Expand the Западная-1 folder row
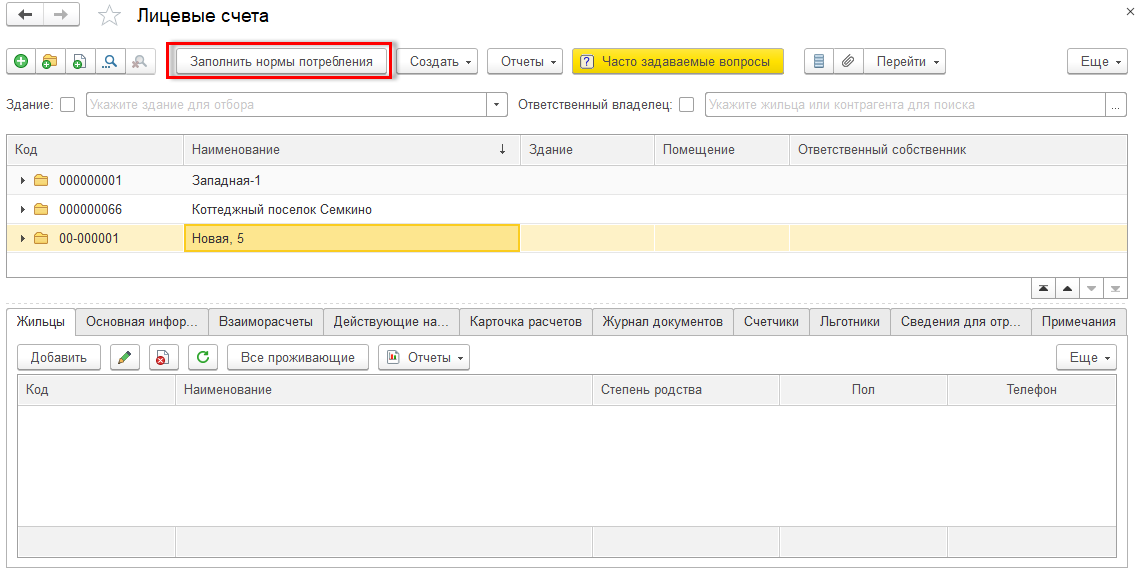 coord(23,181)
